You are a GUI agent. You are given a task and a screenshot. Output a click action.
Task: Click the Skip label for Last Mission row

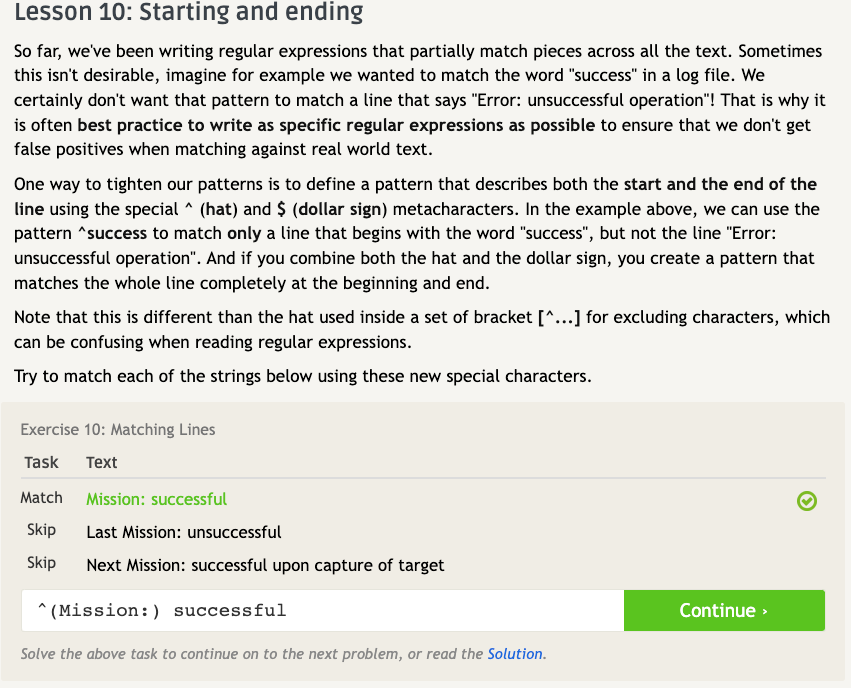pyautogui.click(x=41, y=530)
